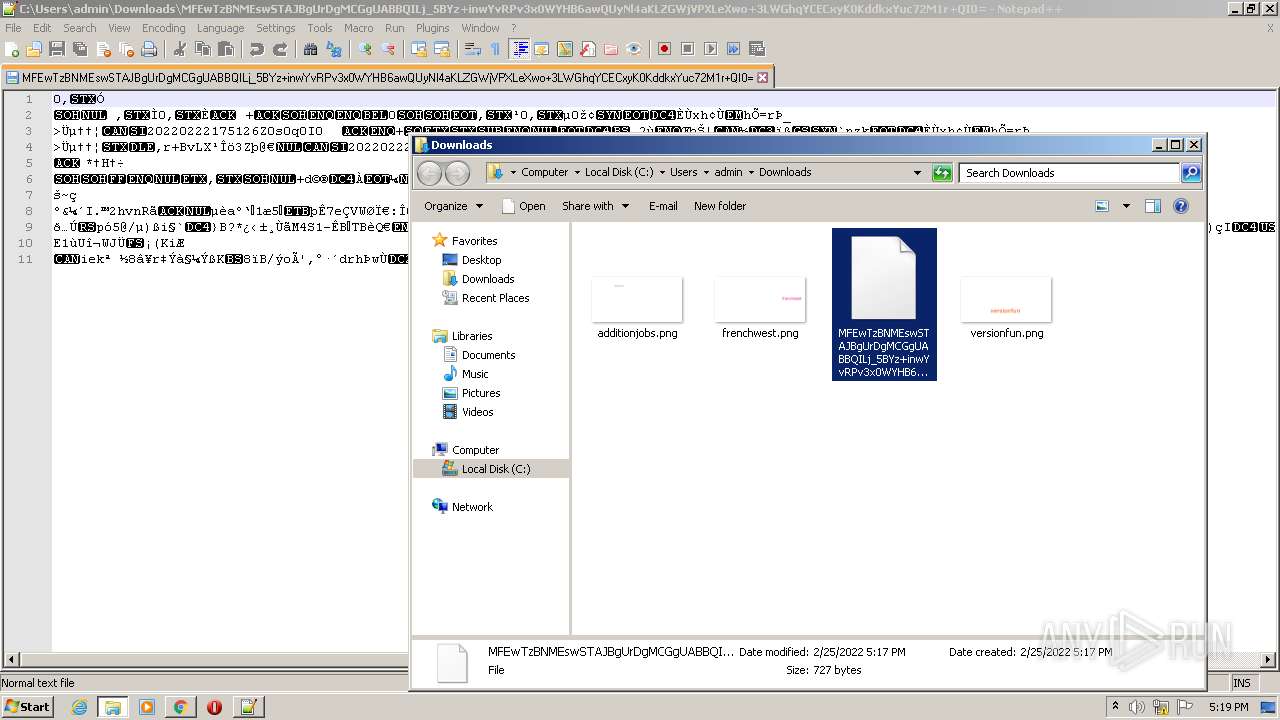
Task: Click the Save toolbar icon in Notepad++
Action: click(56, 49)
